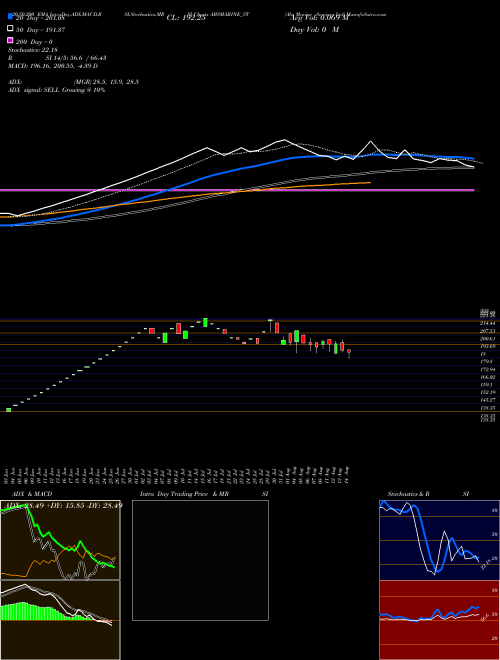Click the 'CL: 192.25' closing price label
500x660 pixels.
186,18
